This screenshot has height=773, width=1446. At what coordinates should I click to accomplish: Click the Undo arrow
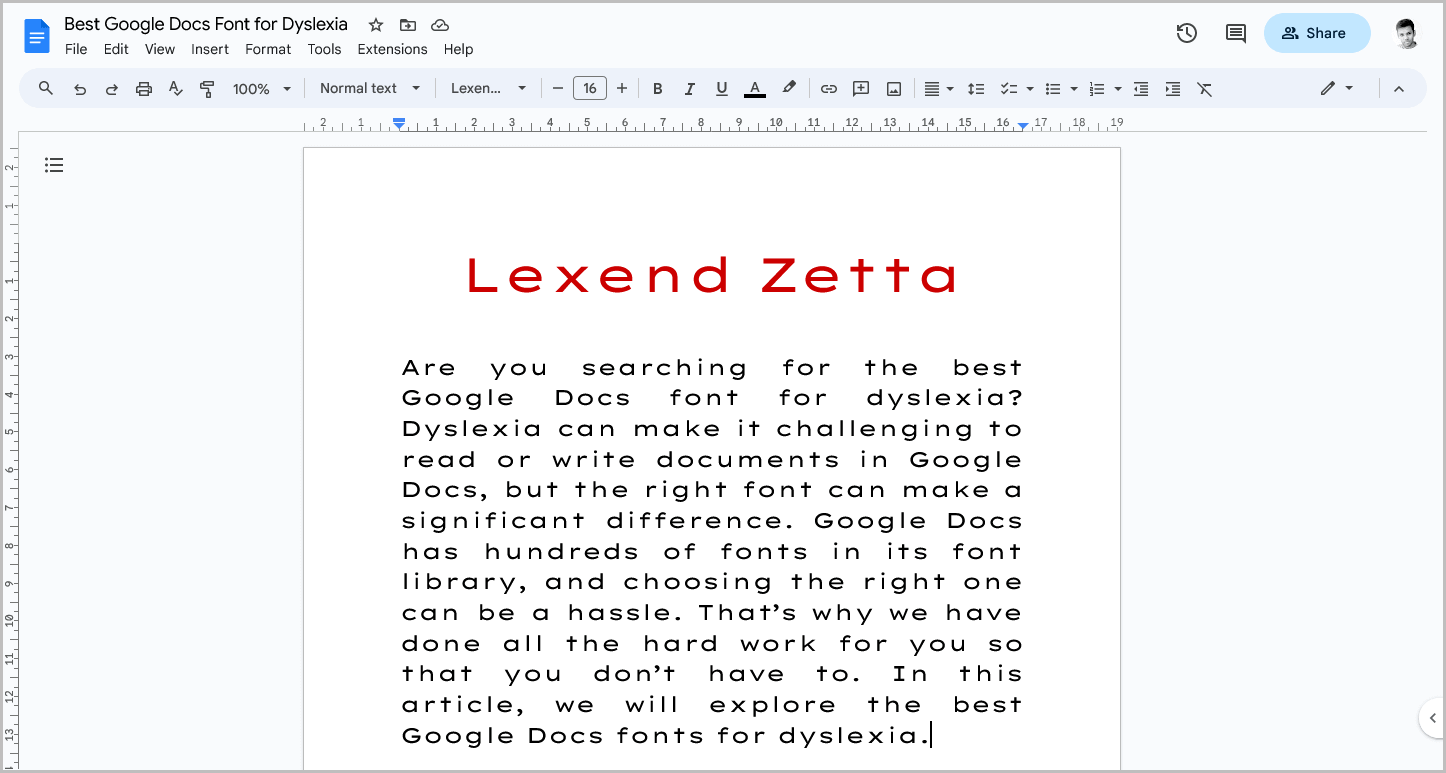pos(80,89)
